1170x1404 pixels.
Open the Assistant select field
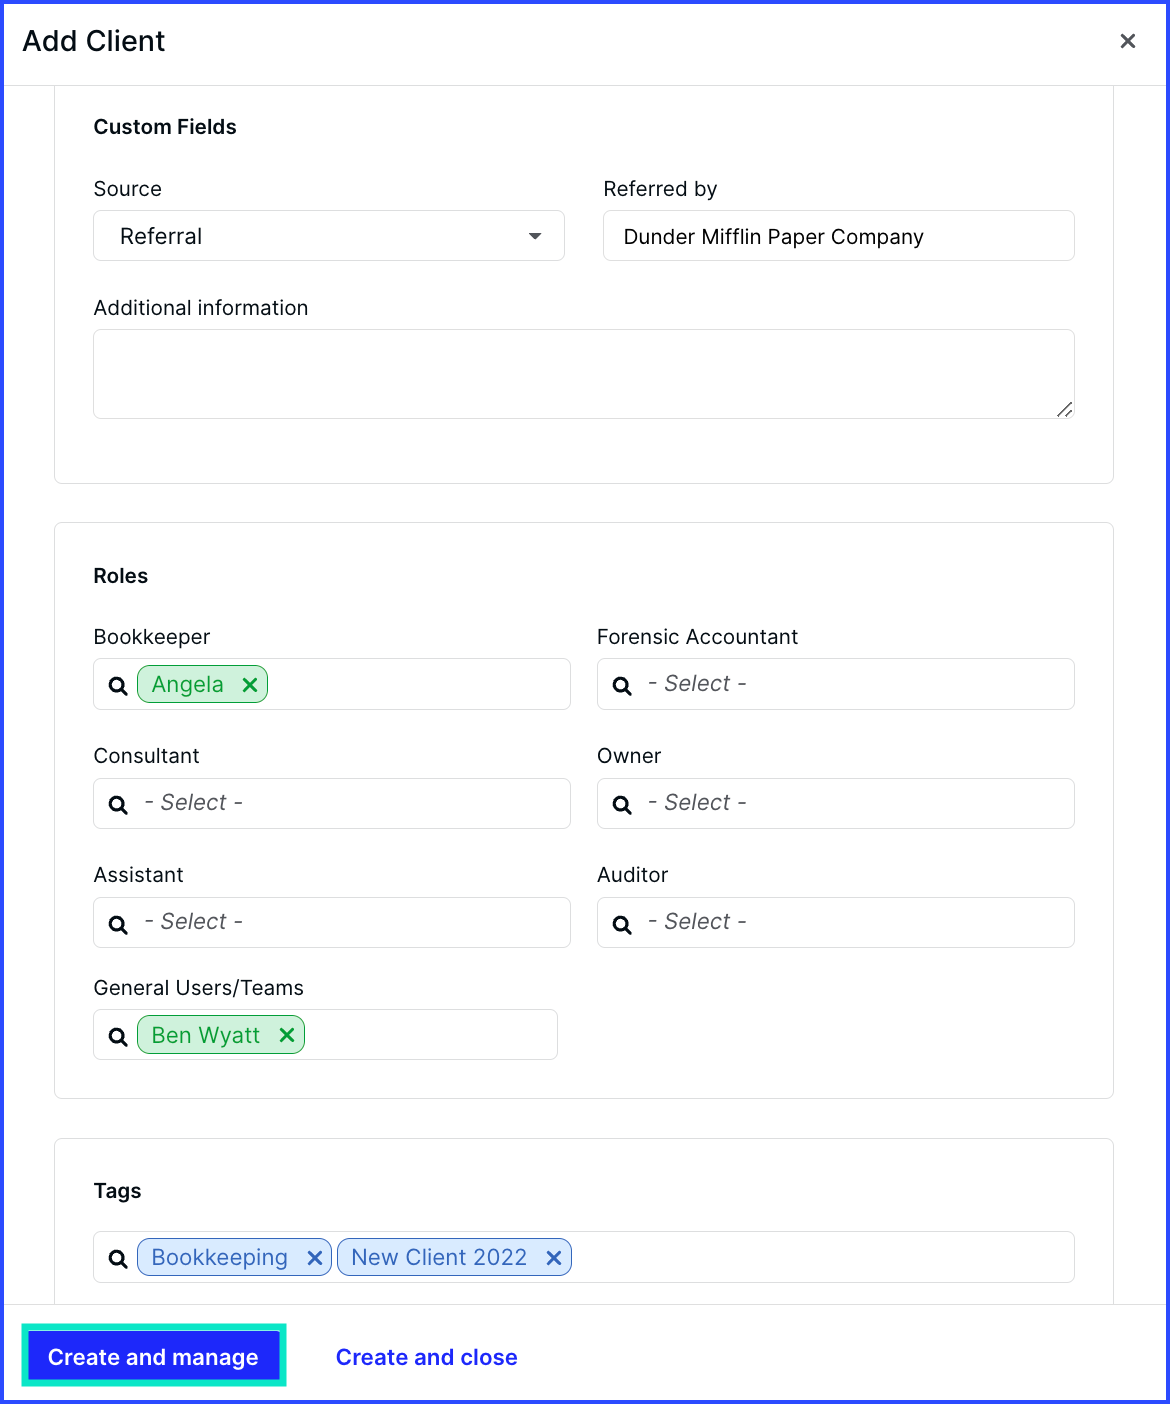pyautogui.click(x=332, y=922)
